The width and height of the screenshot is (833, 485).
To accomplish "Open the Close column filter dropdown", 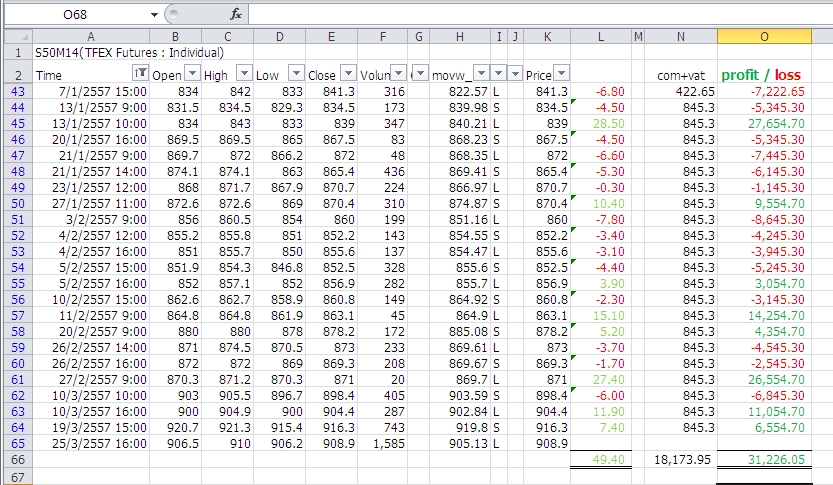I will tap(348, 73).
